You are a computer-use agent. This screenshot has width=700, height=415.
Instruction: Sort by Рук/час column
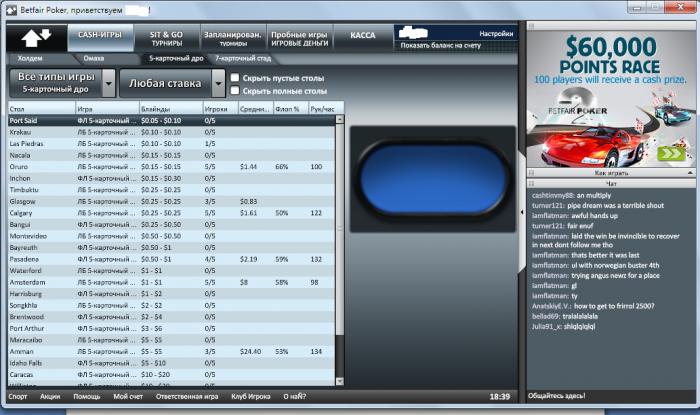(x=326, y=108)
